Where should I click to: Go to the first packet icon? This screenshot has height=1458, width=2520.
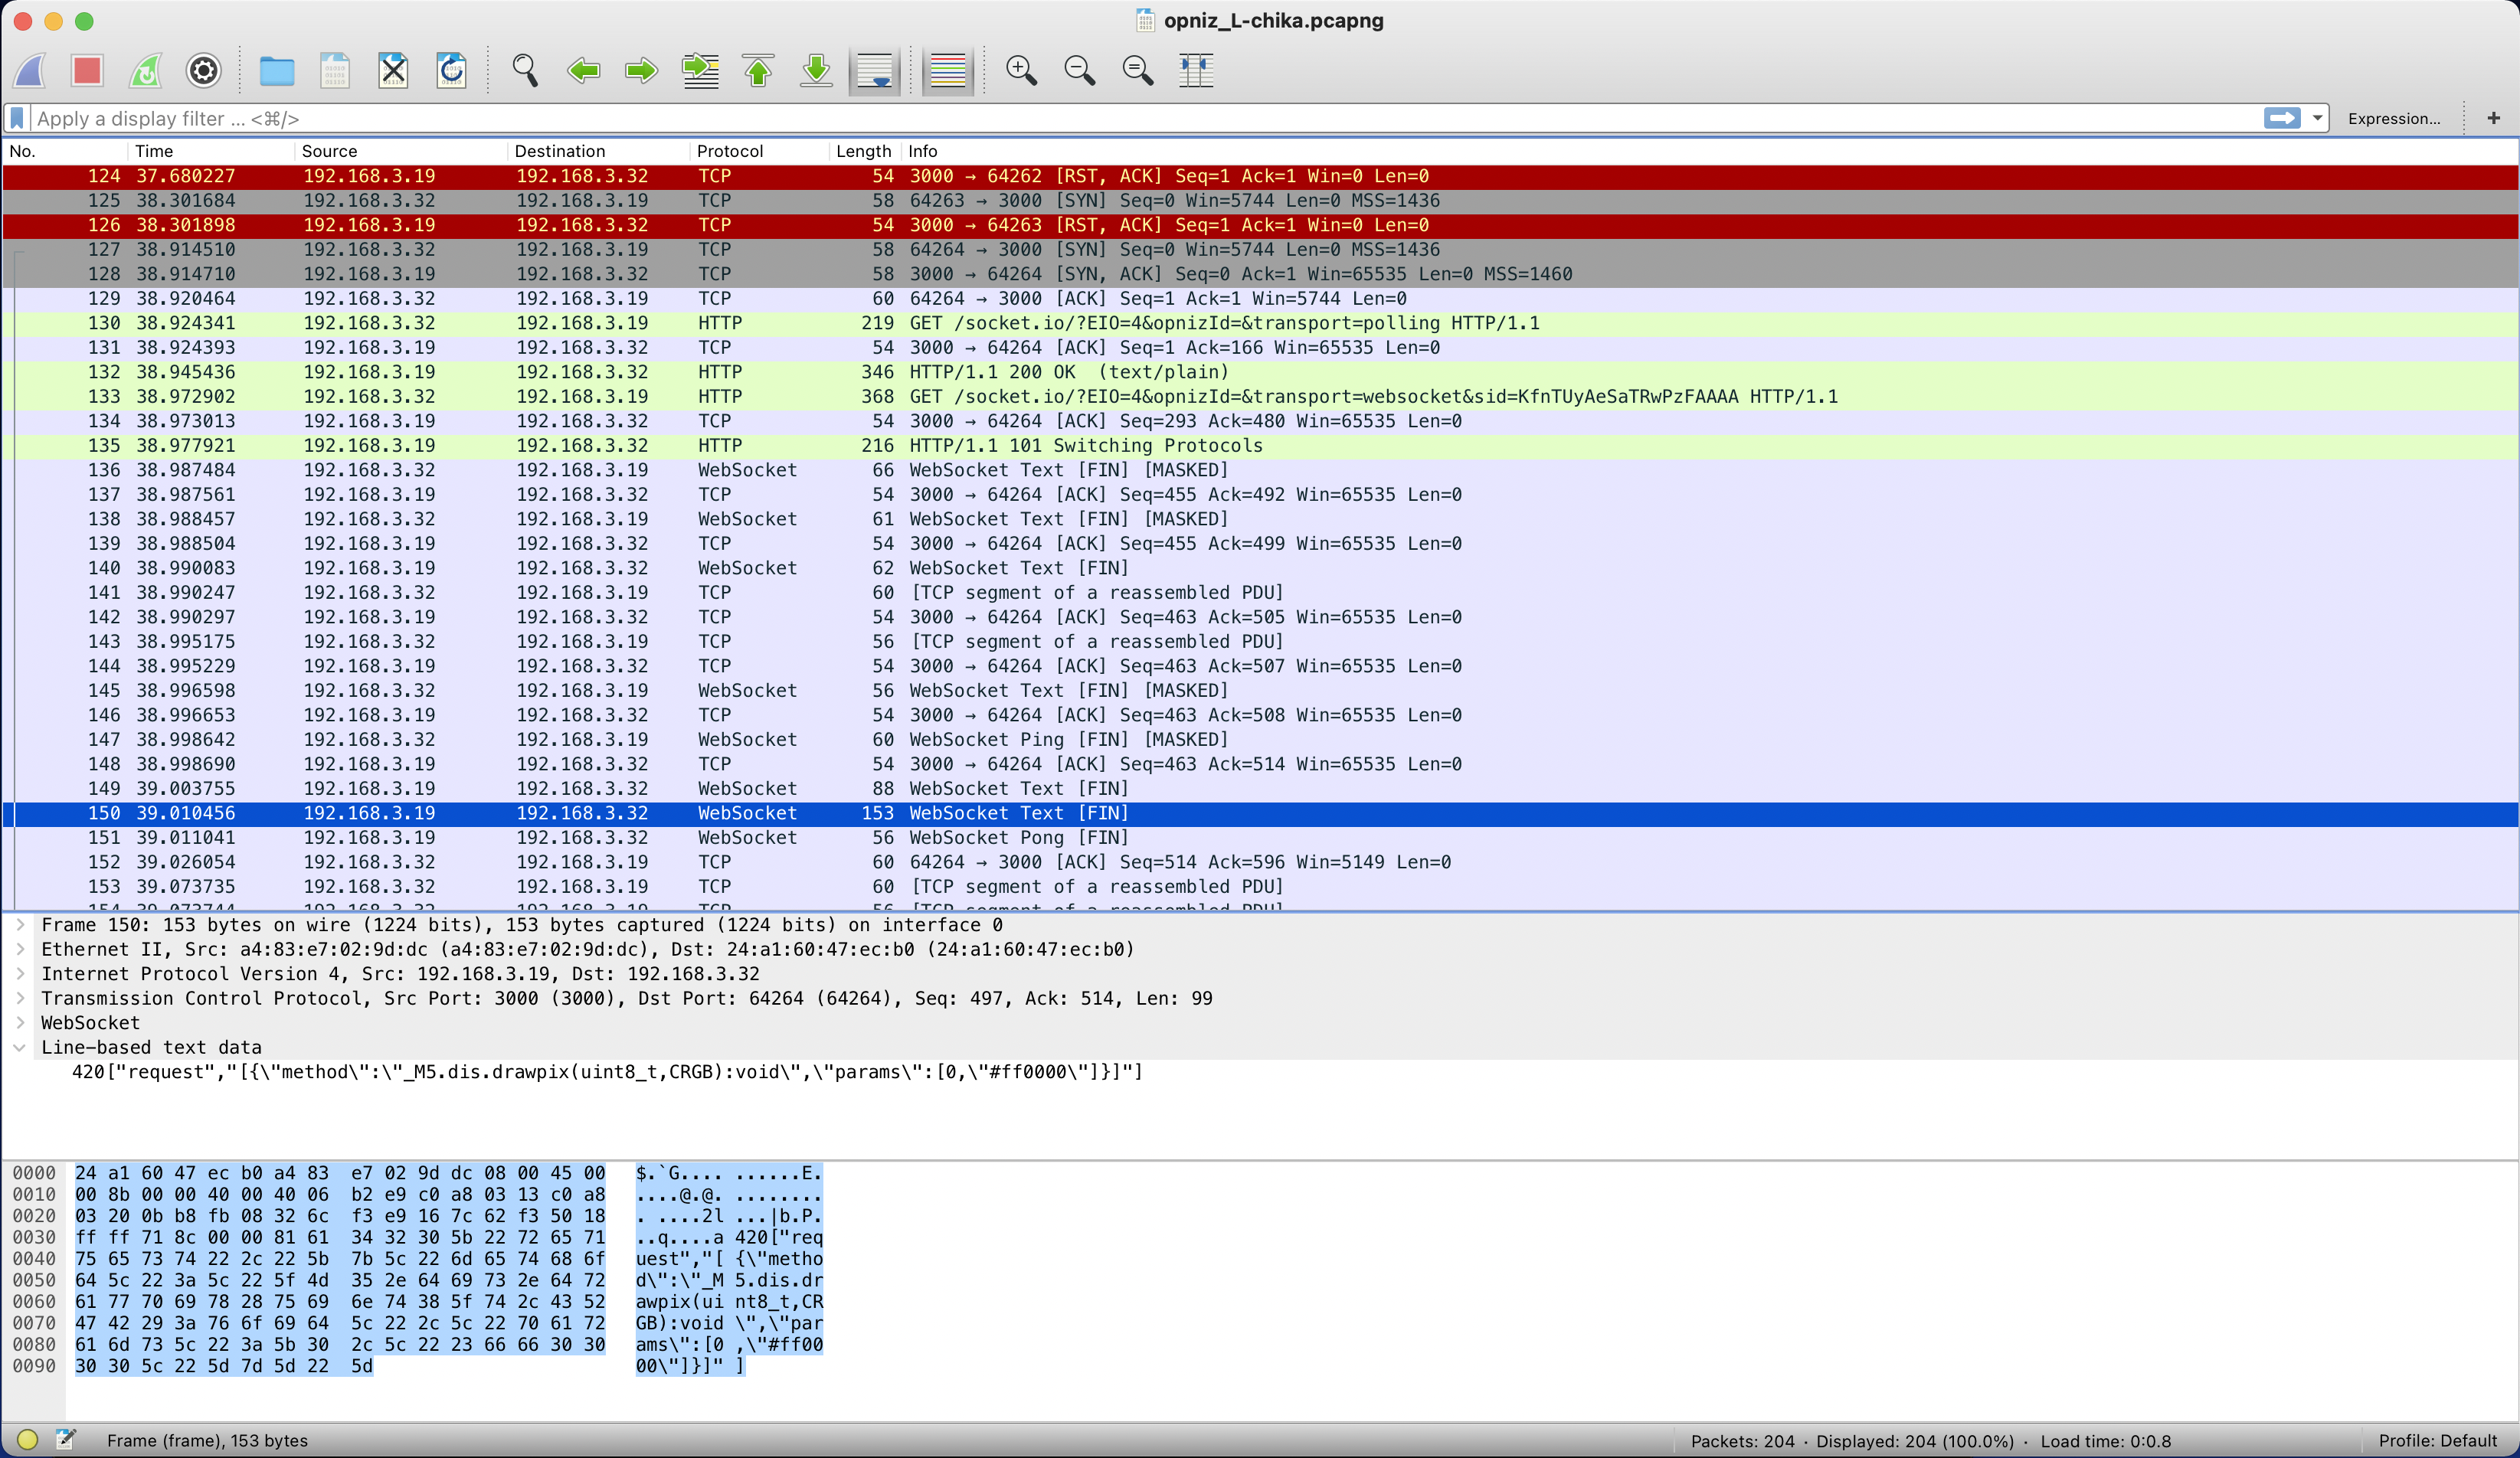[758, 71]
